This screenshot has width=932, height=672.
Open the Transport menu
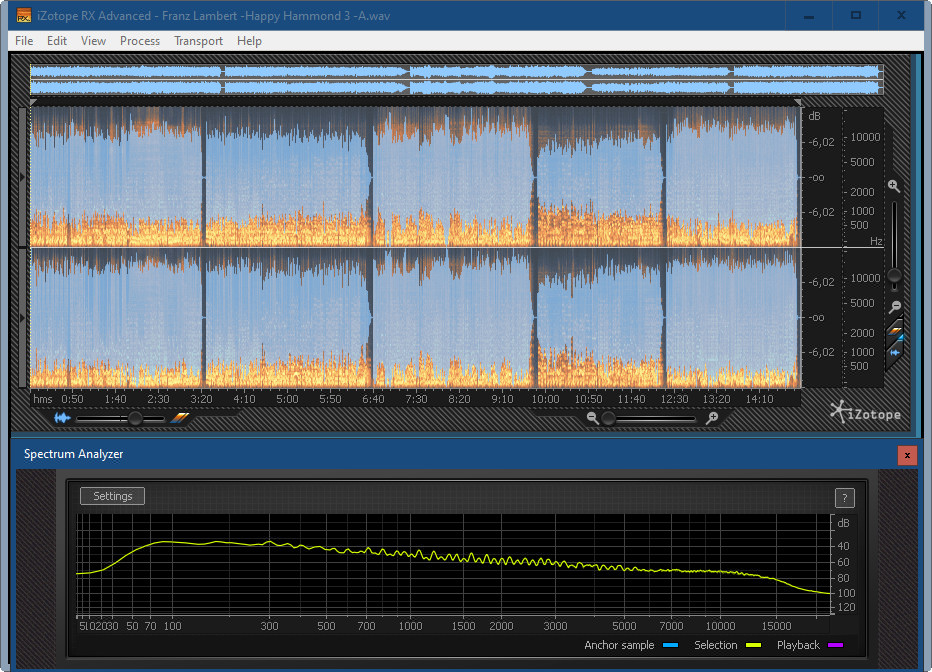[x=198, y=41]
